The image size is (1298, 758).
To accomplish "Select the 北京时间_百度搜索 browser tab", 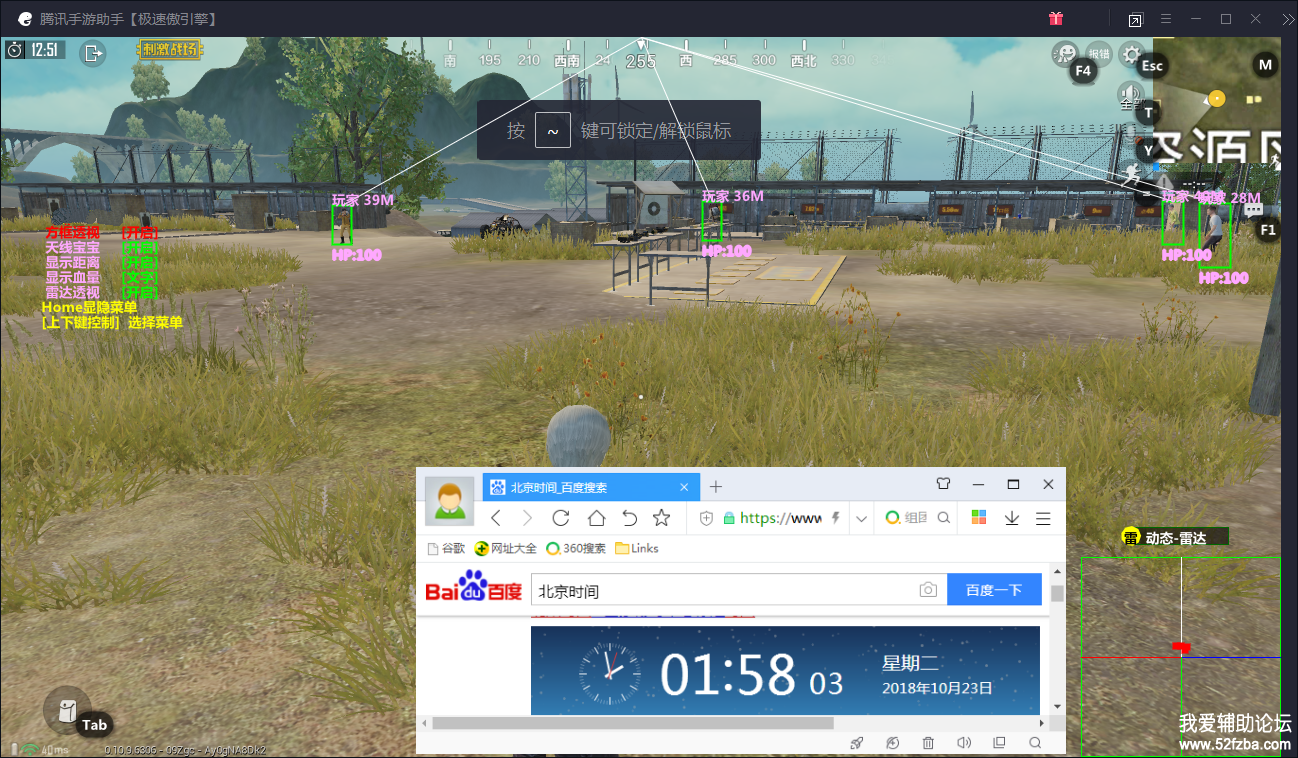I will (x=590, y=487).
